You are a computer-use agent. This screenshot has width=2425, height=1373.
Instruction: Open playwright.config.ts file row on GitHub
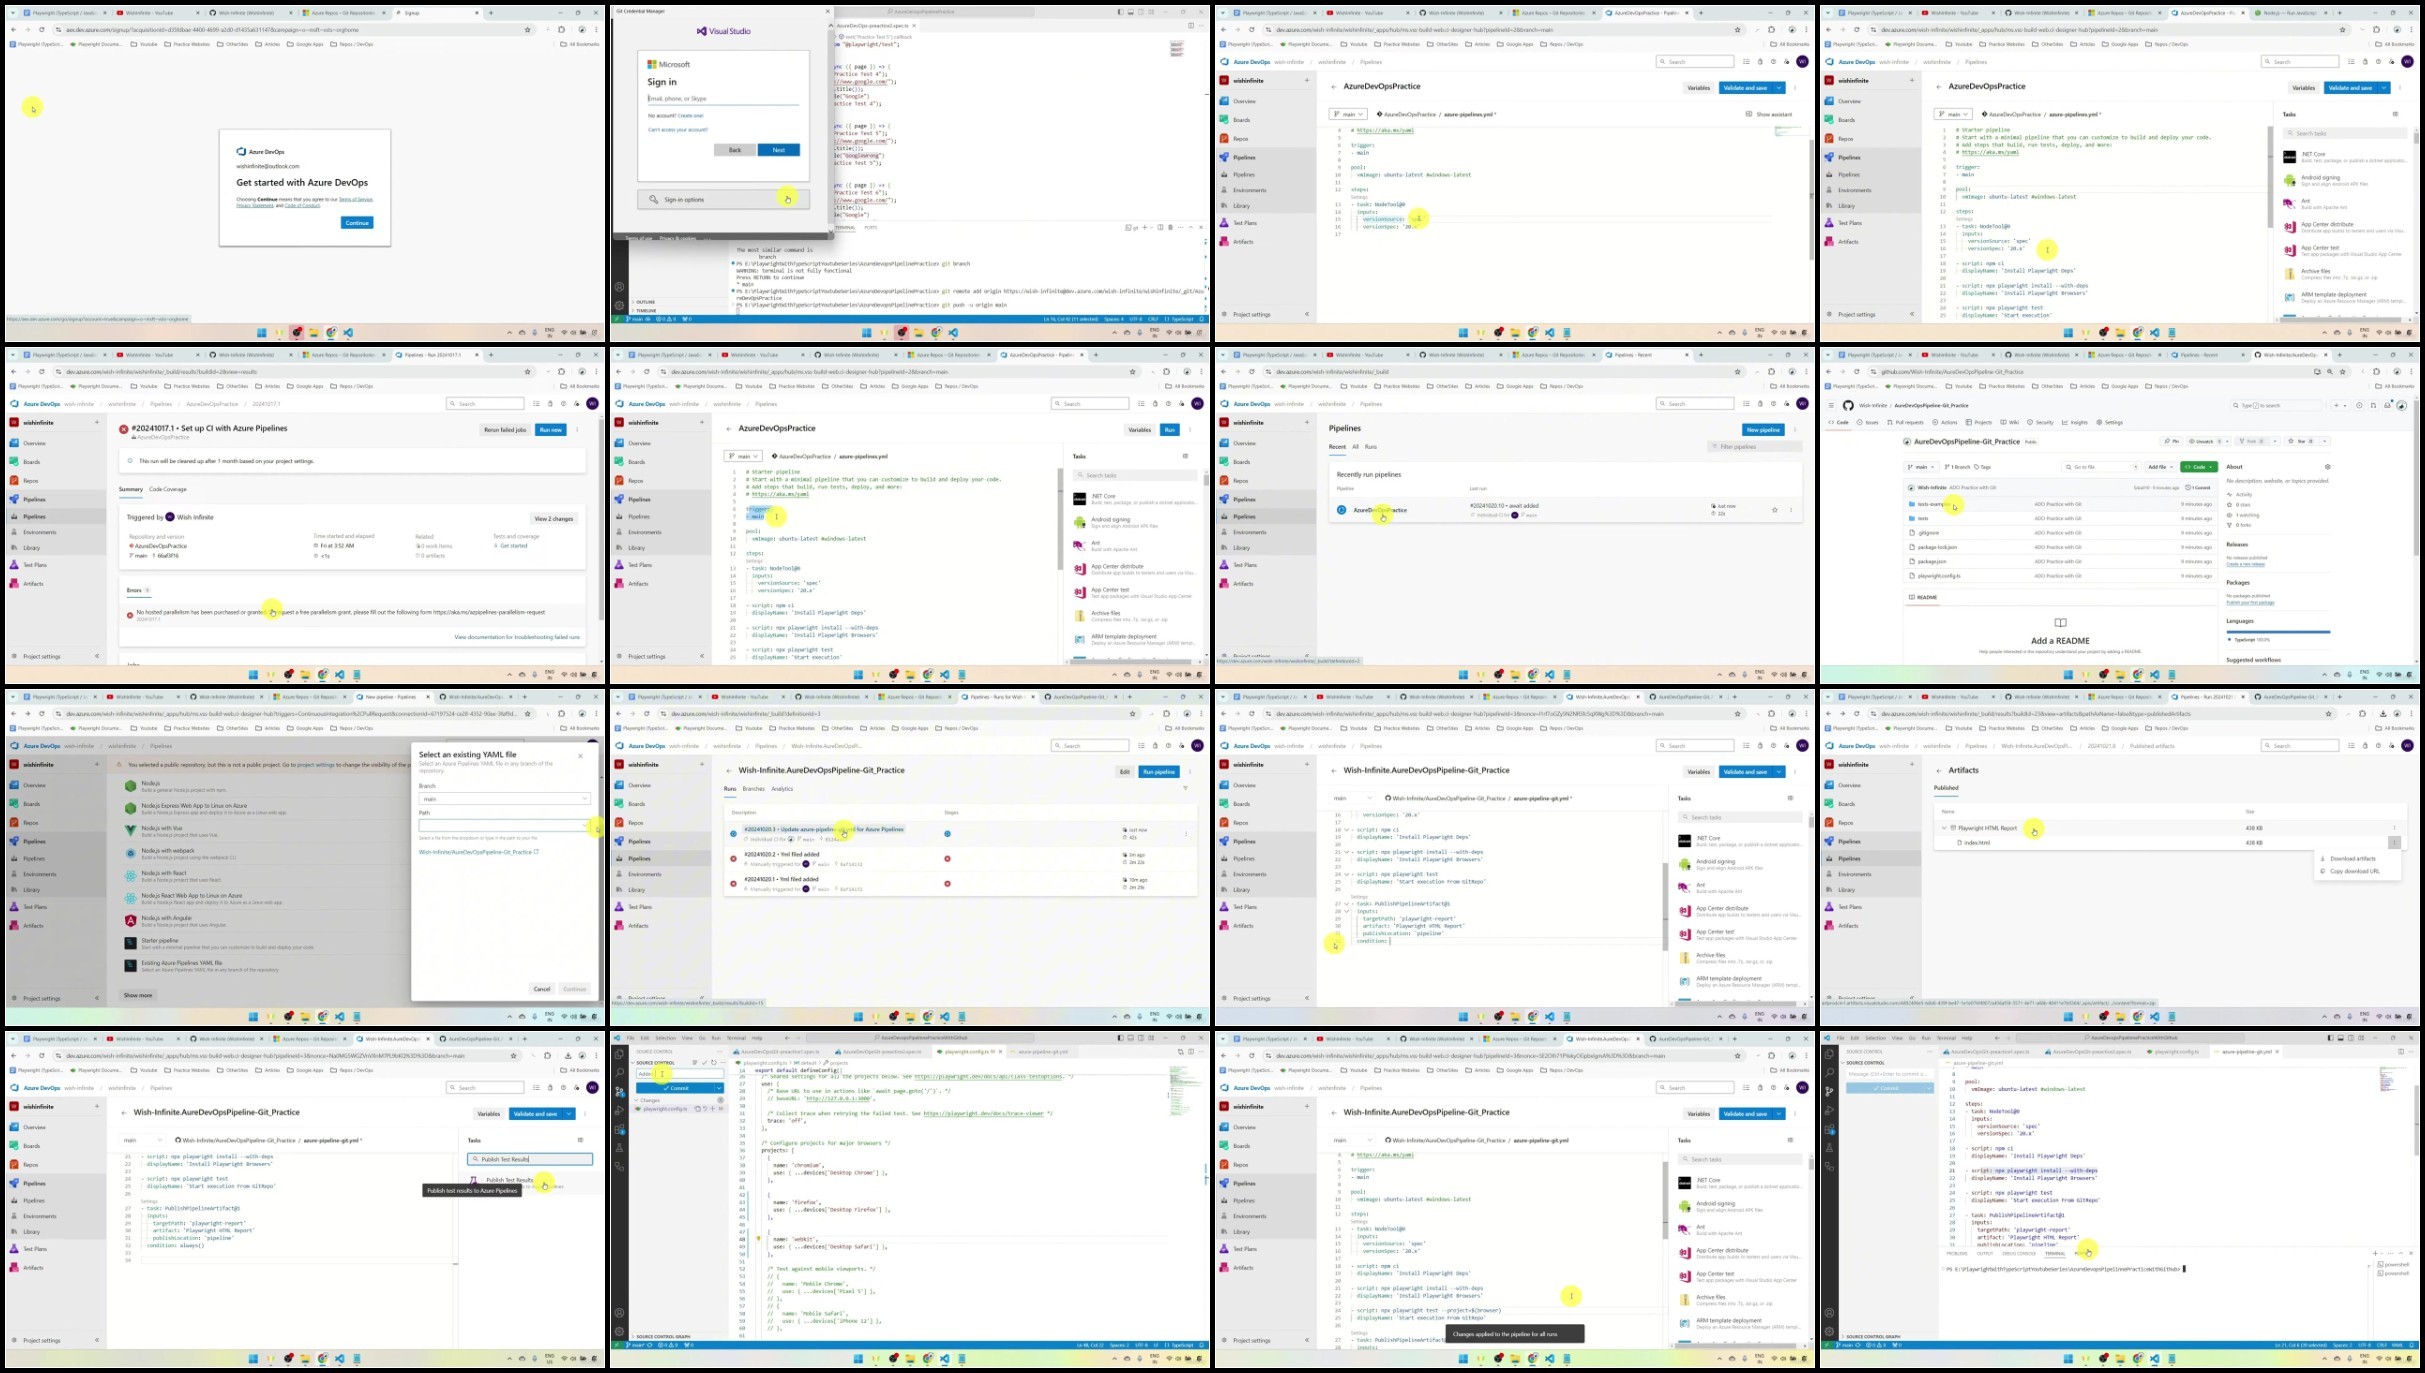pos(2060,576)
